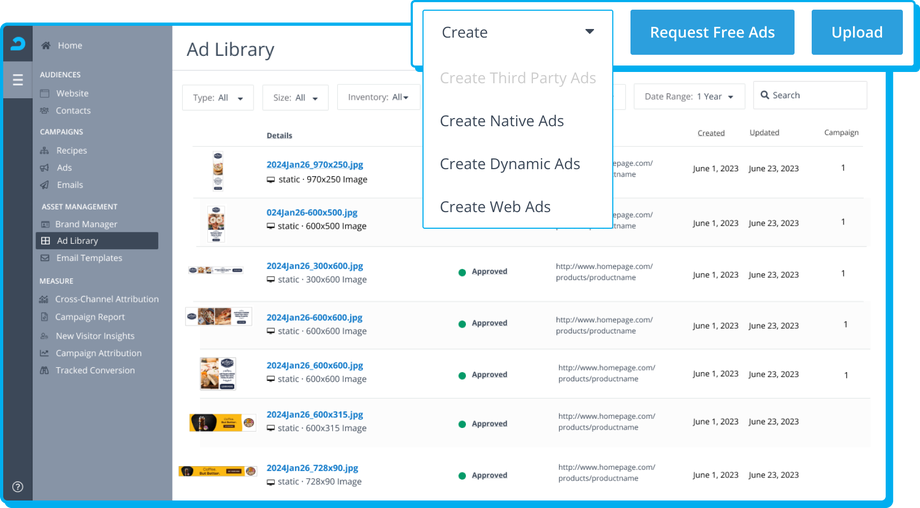
Task: Expand the Inventory: All filter
Action: [x=378, y=97]
